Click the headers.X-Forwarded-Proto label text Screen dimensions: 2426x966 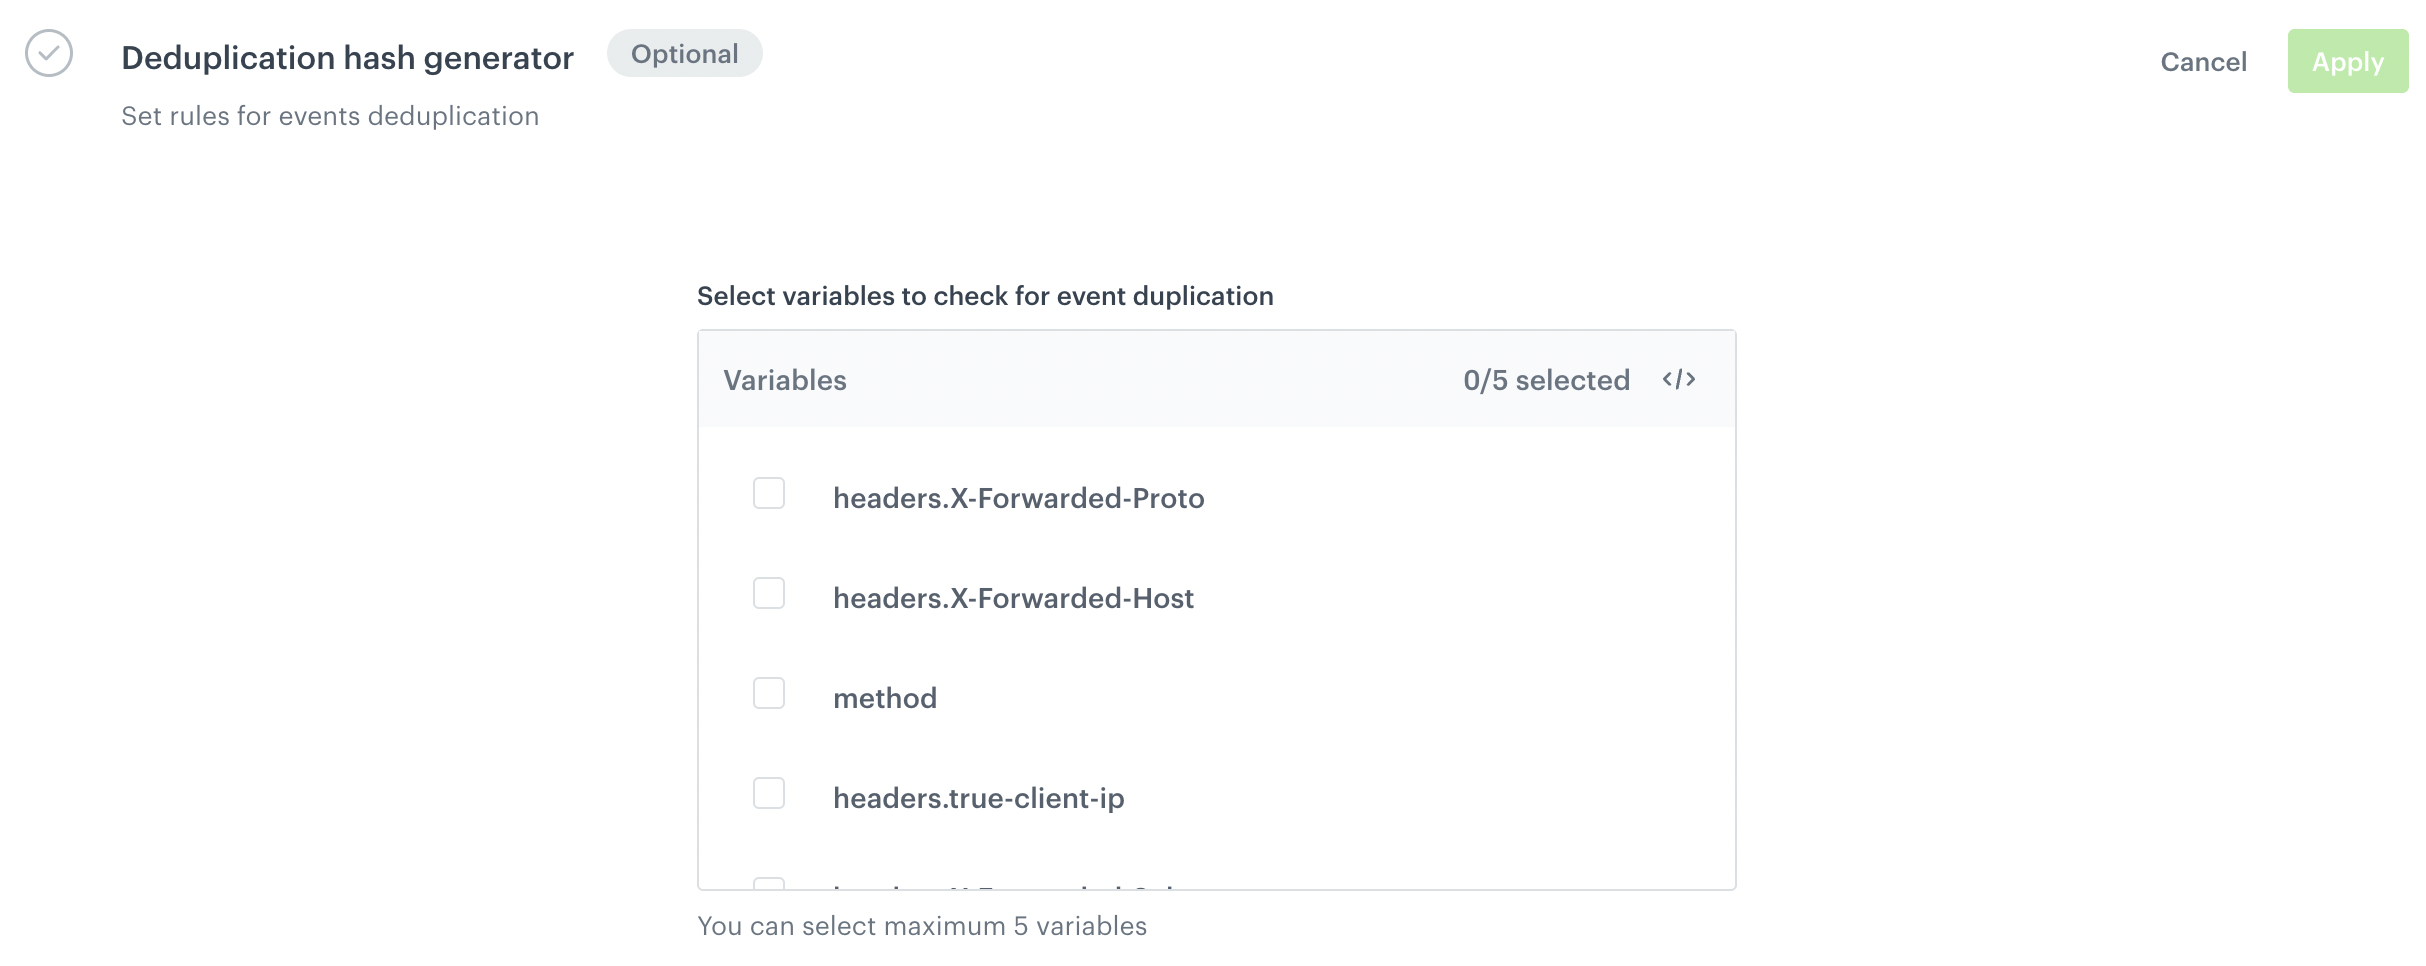click(1019, 497)
